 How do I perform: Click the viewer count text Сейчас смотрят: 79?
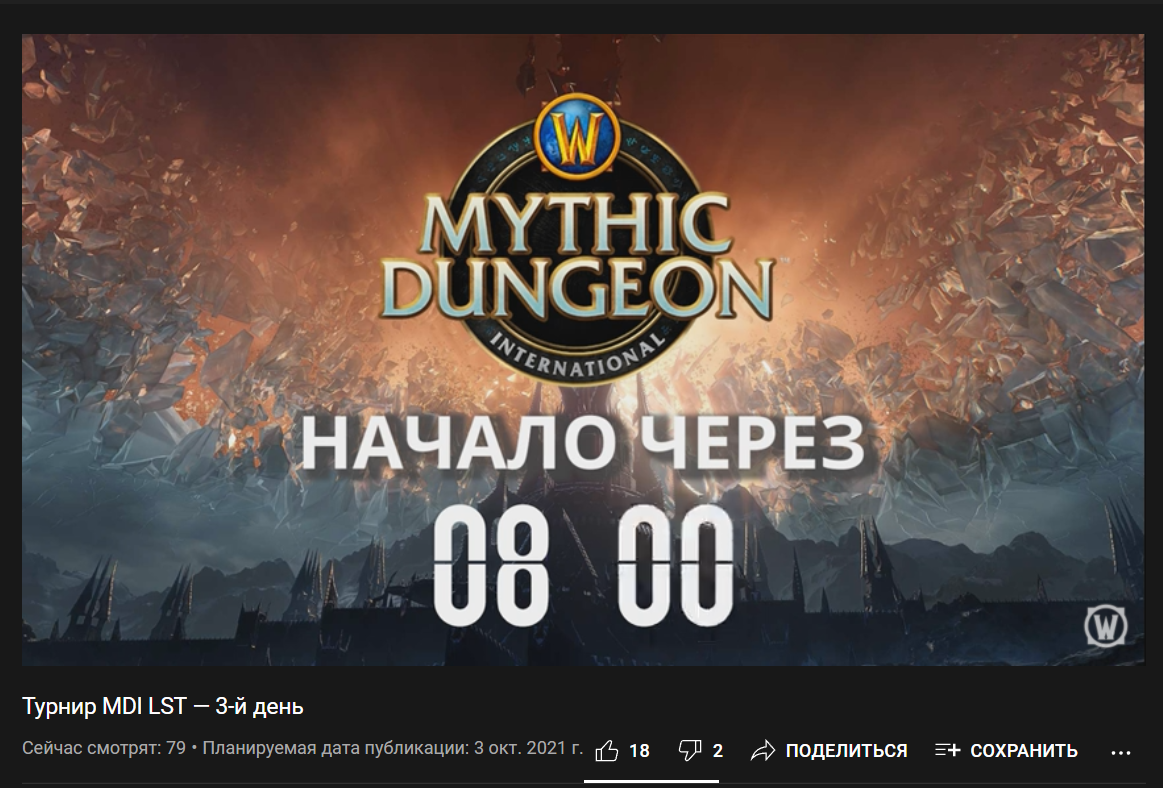pyautogui.click(x=104, y=748)
